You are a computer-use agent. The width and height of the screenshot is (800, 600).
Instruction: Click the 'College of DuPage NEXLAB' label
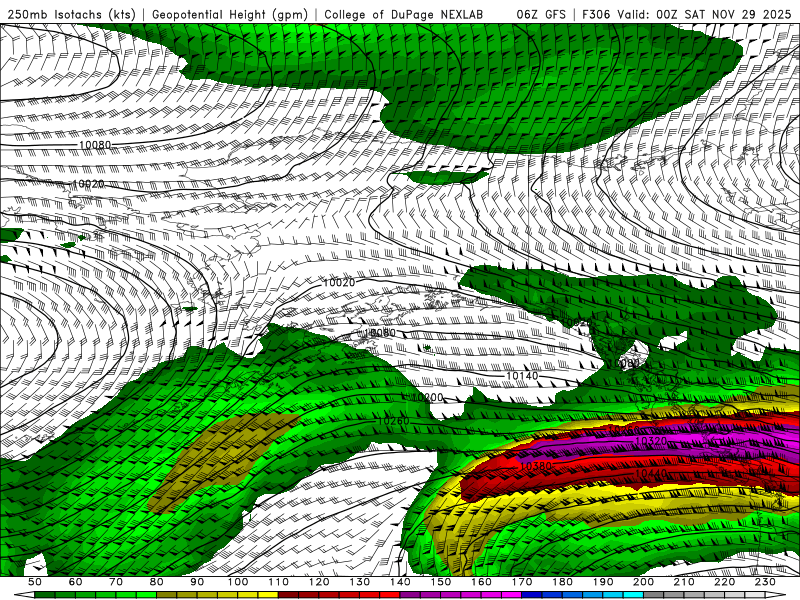(x=404, y=15)
